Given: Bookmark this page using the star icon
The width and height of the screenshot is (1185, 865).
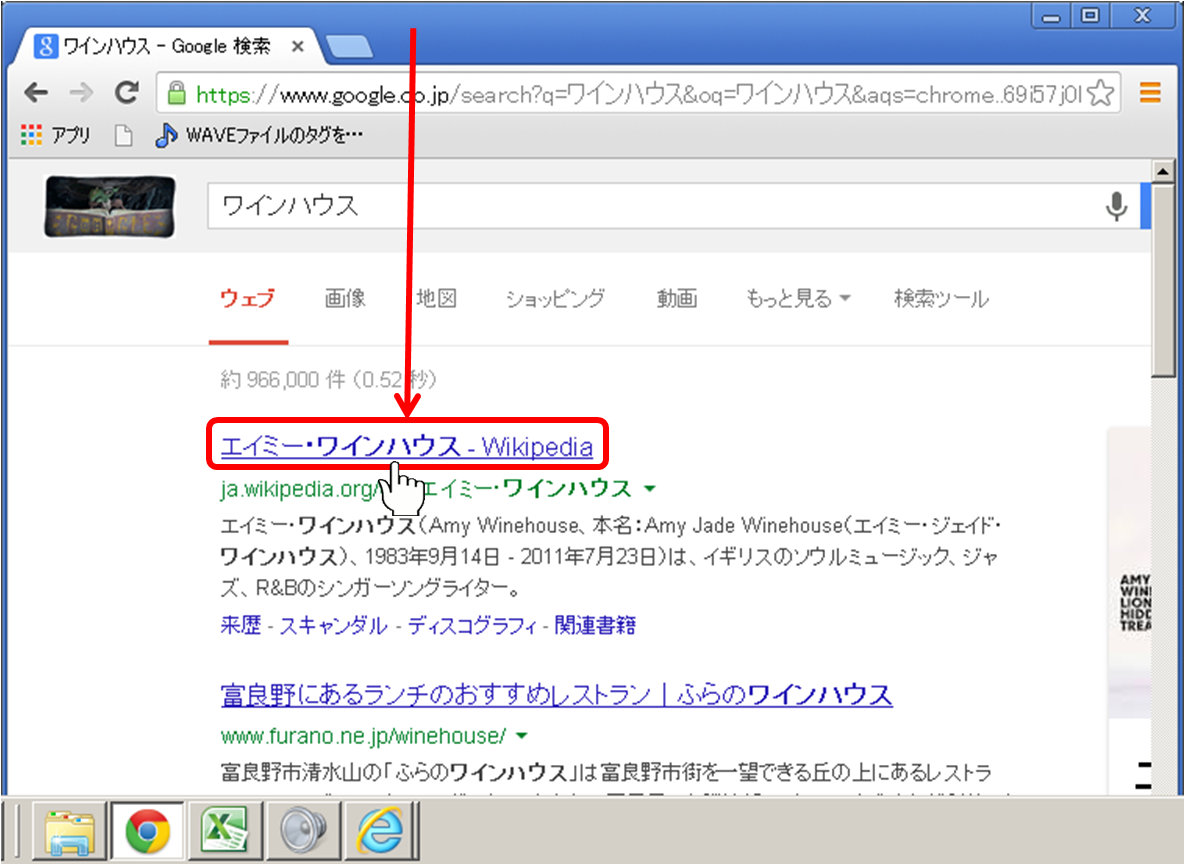Looking at the screenshot, I should pyautogui.click(x=1100, y=94).
